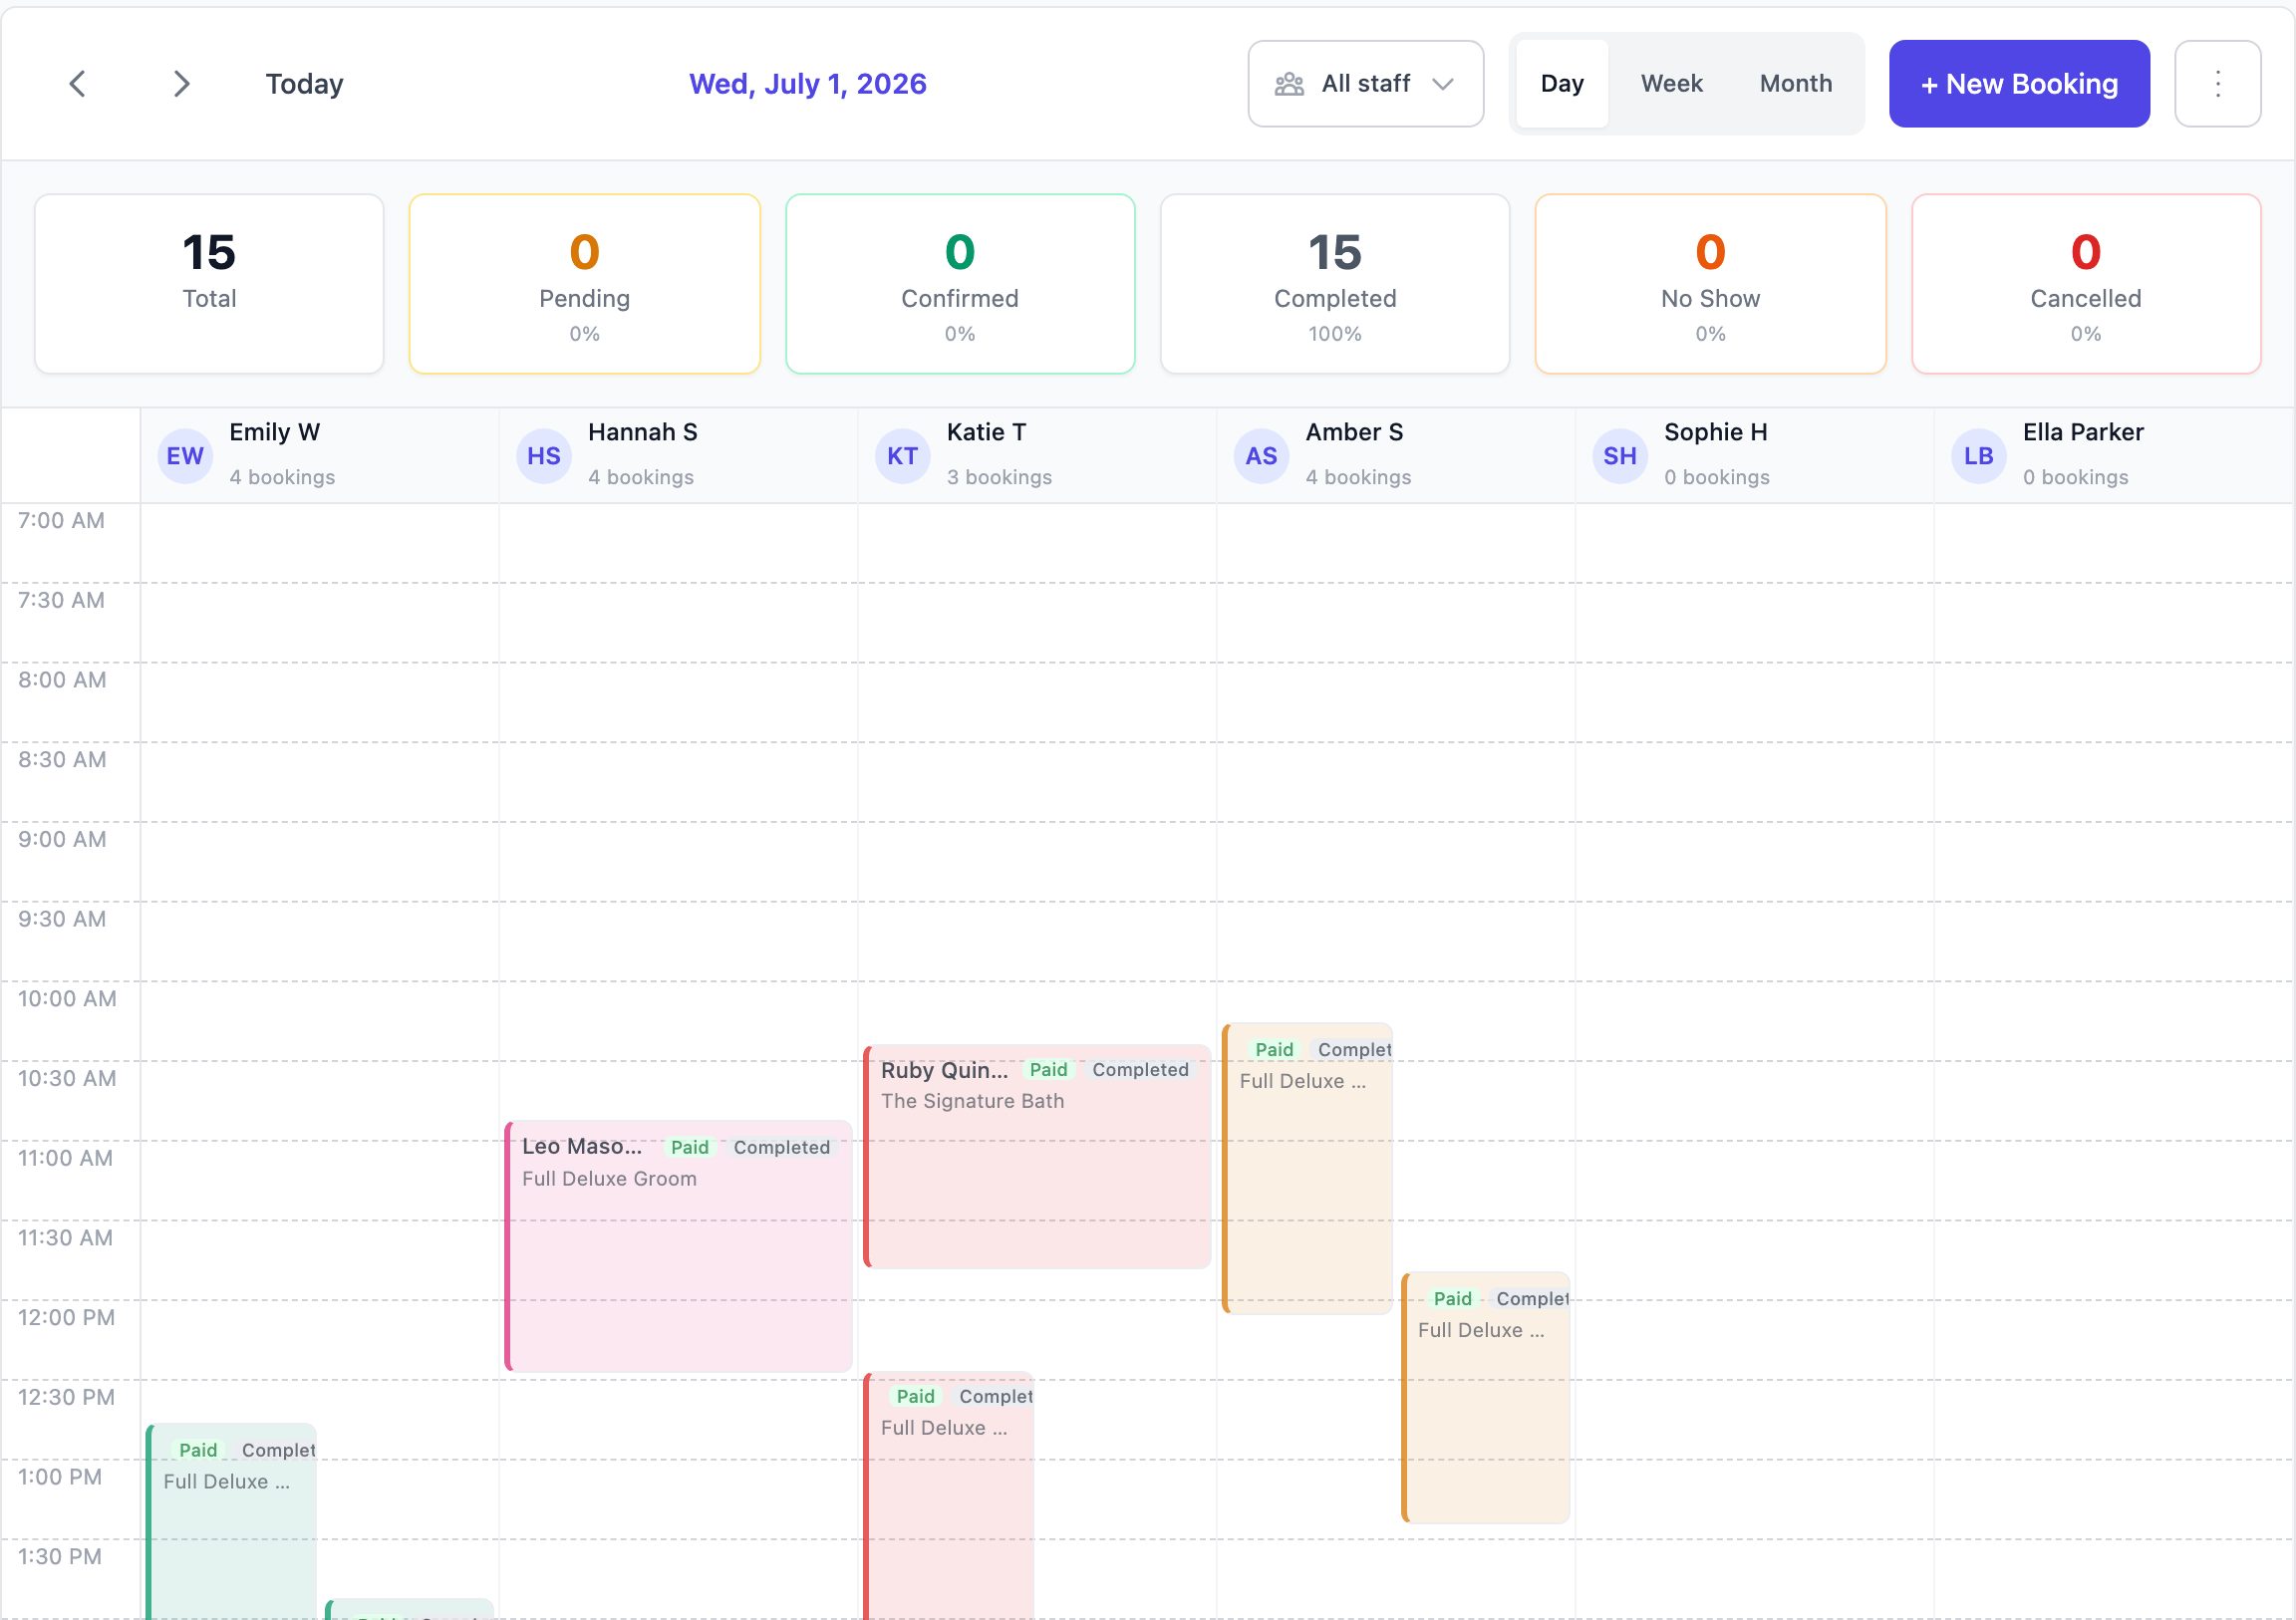Open Amber S's 10:15 AM Full Deluxe booking

(1307, 1168)
